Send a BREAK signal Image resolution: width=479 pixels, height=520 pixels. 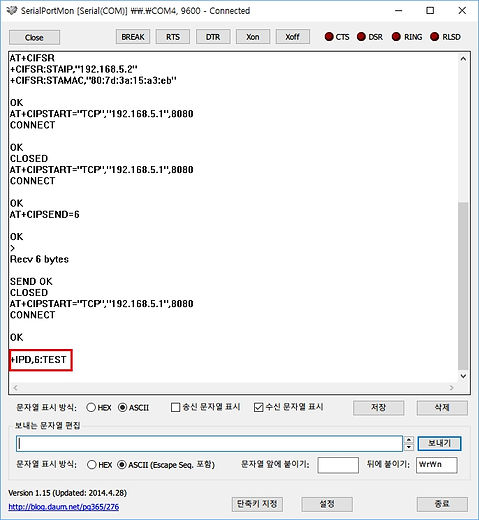pos(133,37)
